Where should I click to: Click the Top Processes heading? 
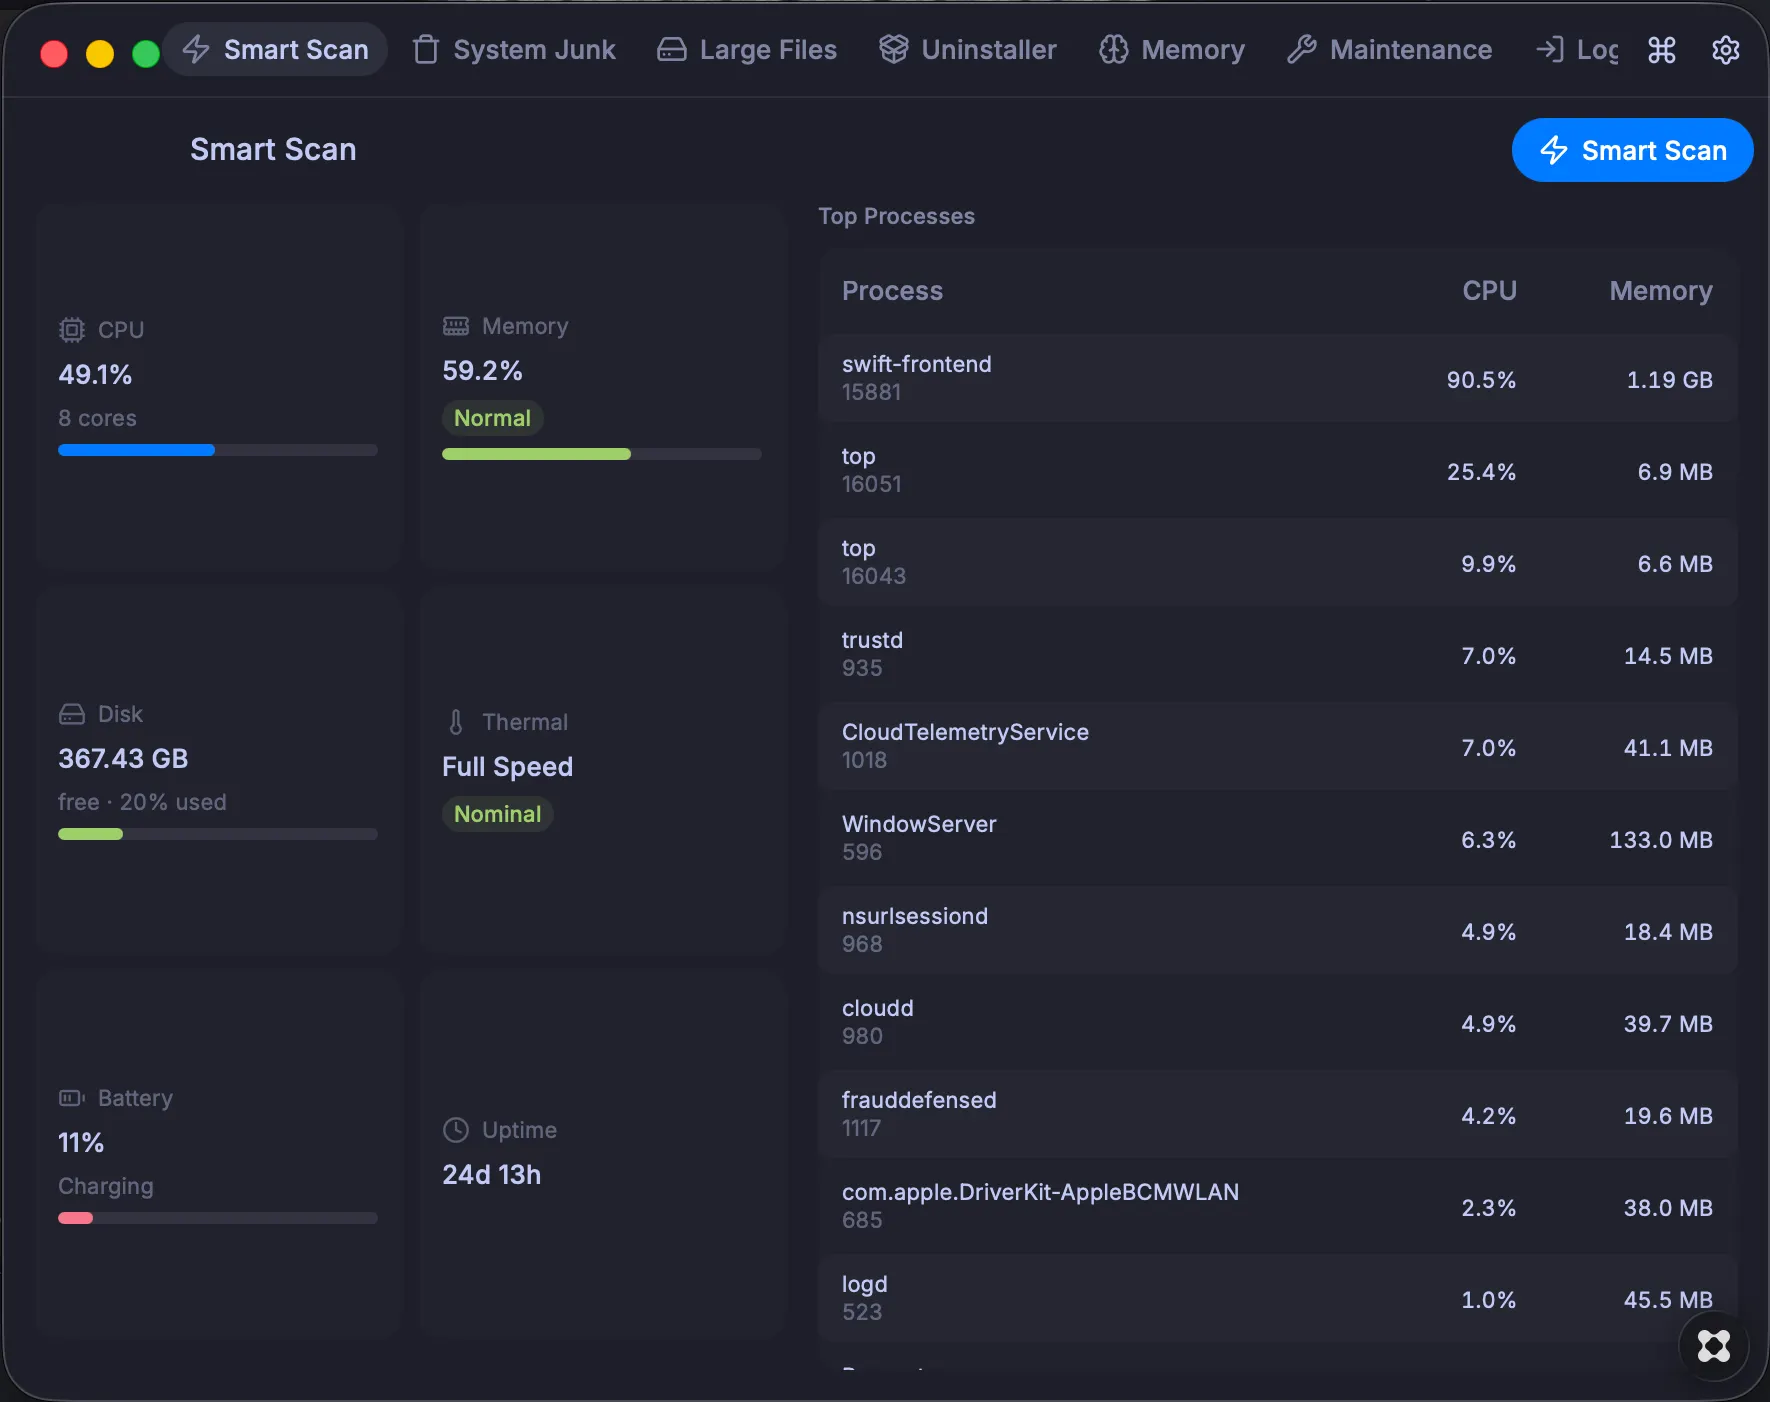[x=896, y=216]
